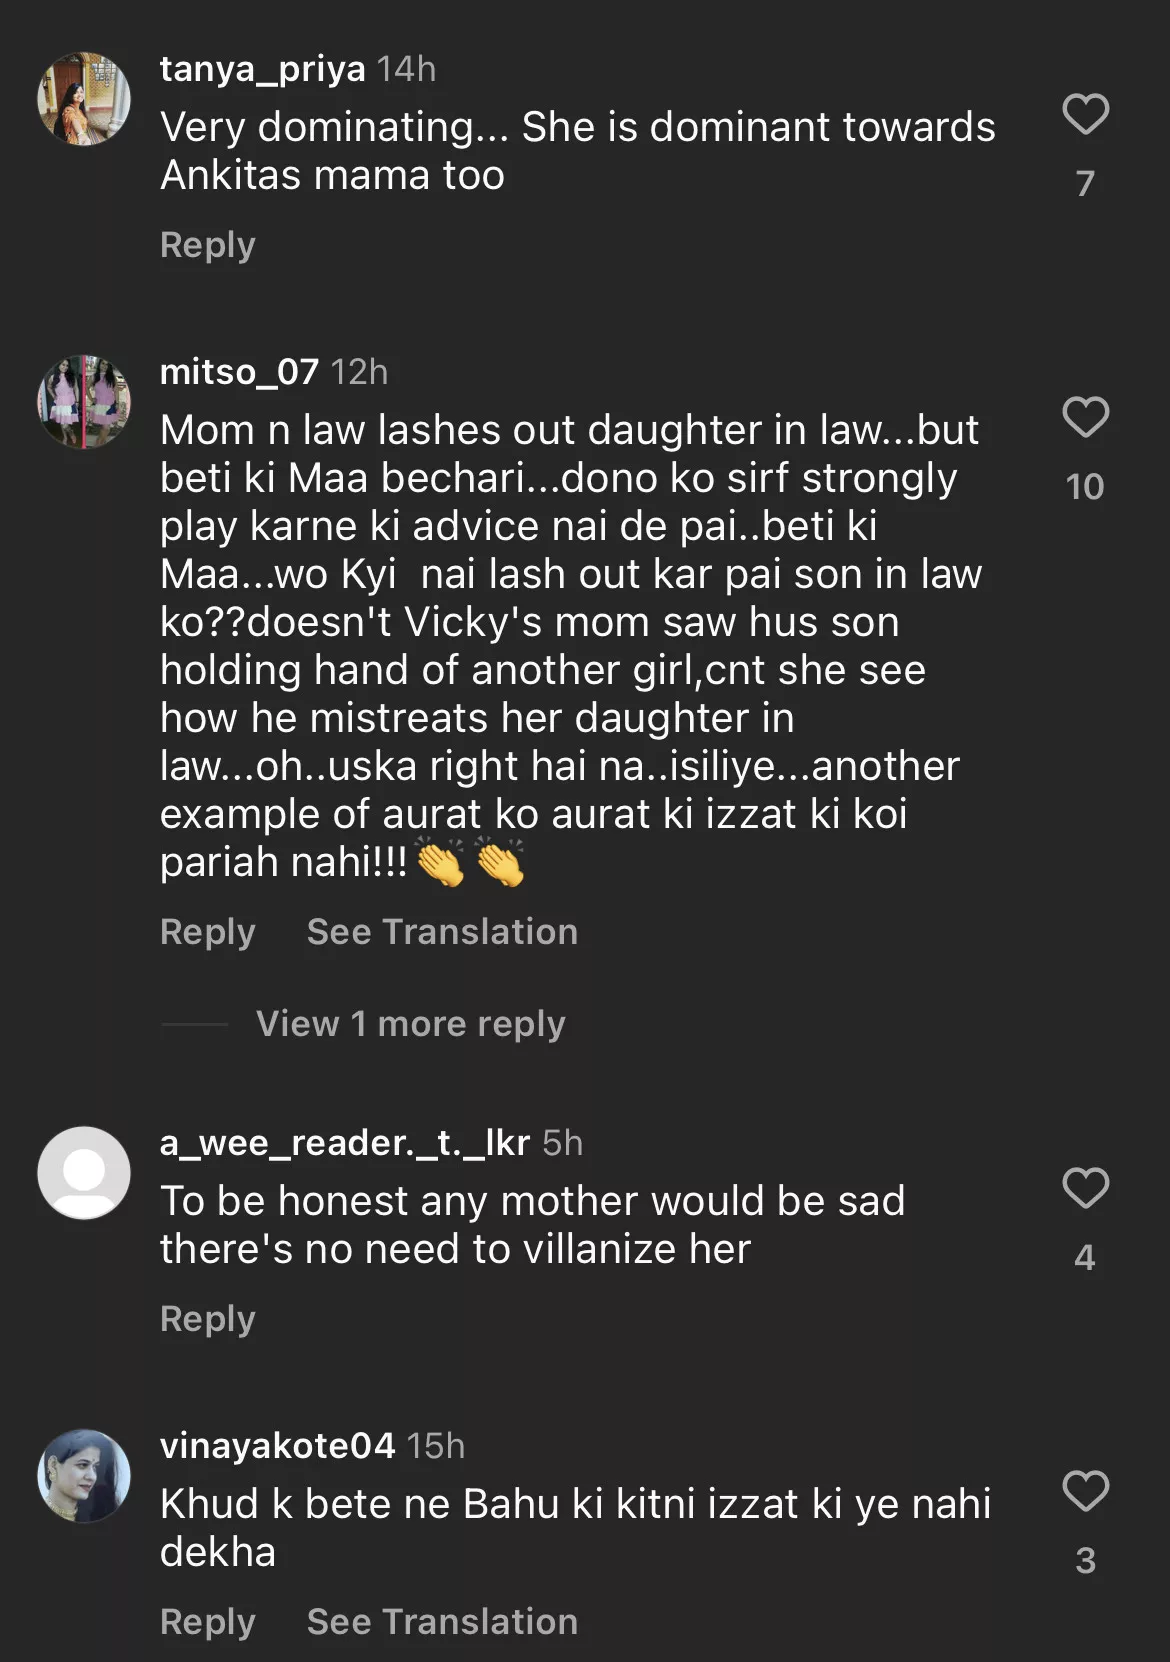This screenshot has width=1170, height=1662.
Task: Open username a_wee_reader._t._lkr
Action: 345,1143
